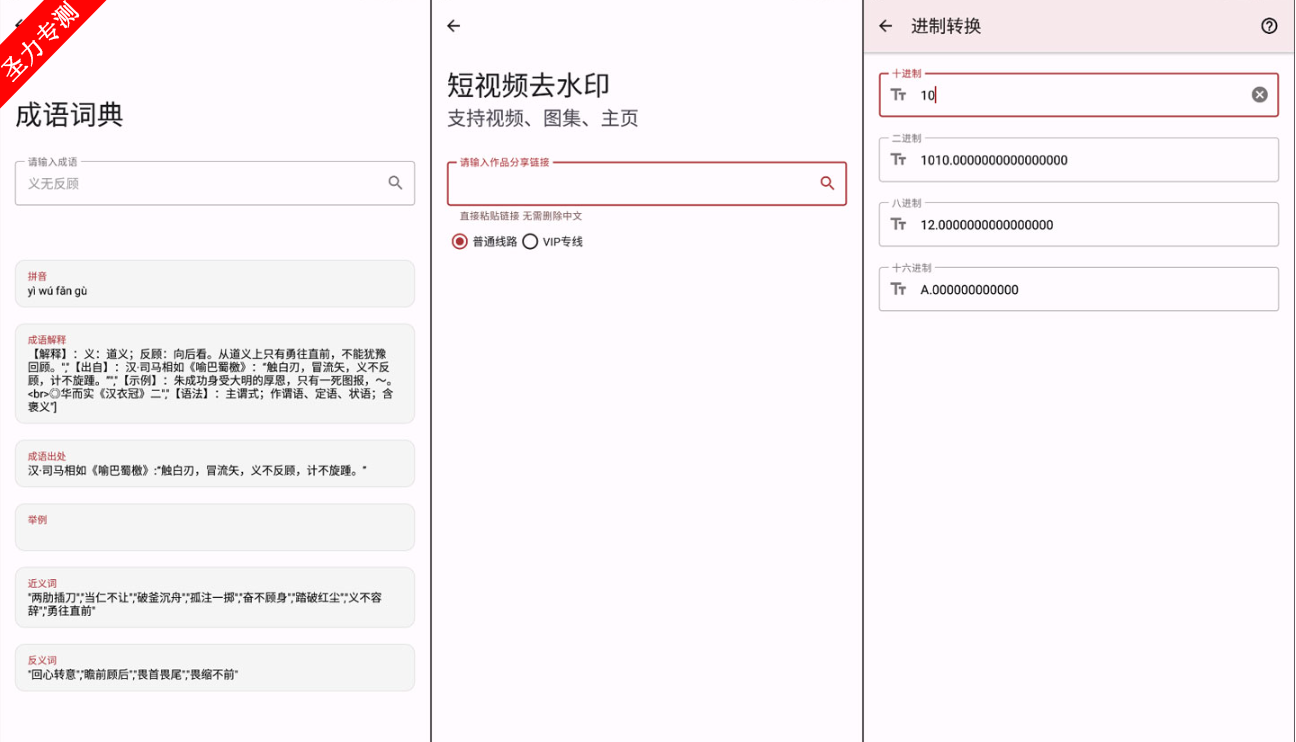Image resolution: width=1296 pixels, height=742 pixels.
Task: Go back from the short video watermark screen
Action: click(x=454, y=26)
